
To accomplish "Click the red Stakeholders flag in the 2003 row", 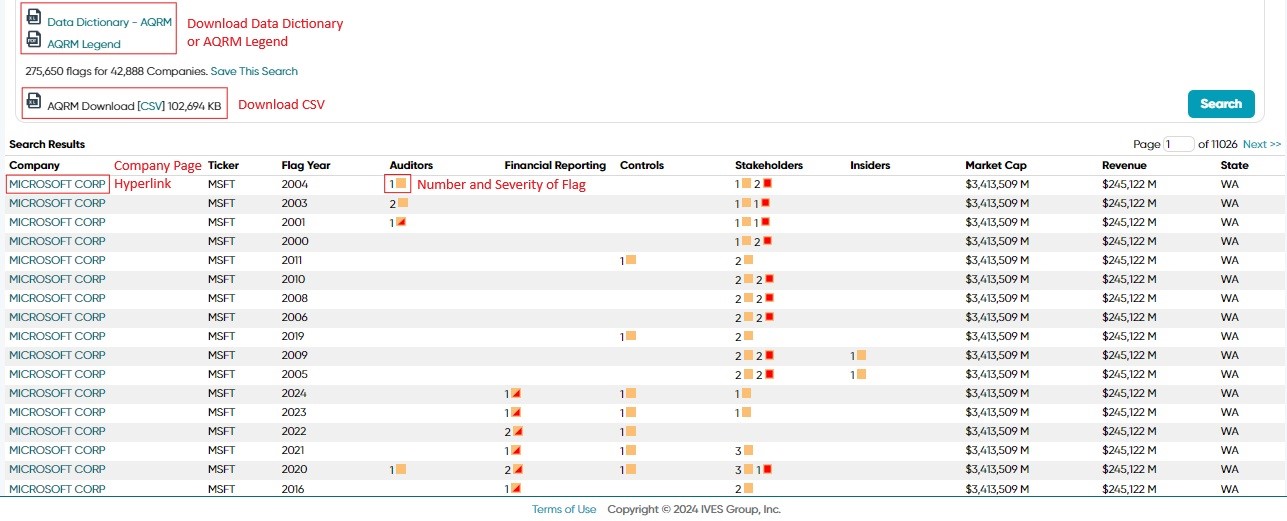I will coord(765,203).
